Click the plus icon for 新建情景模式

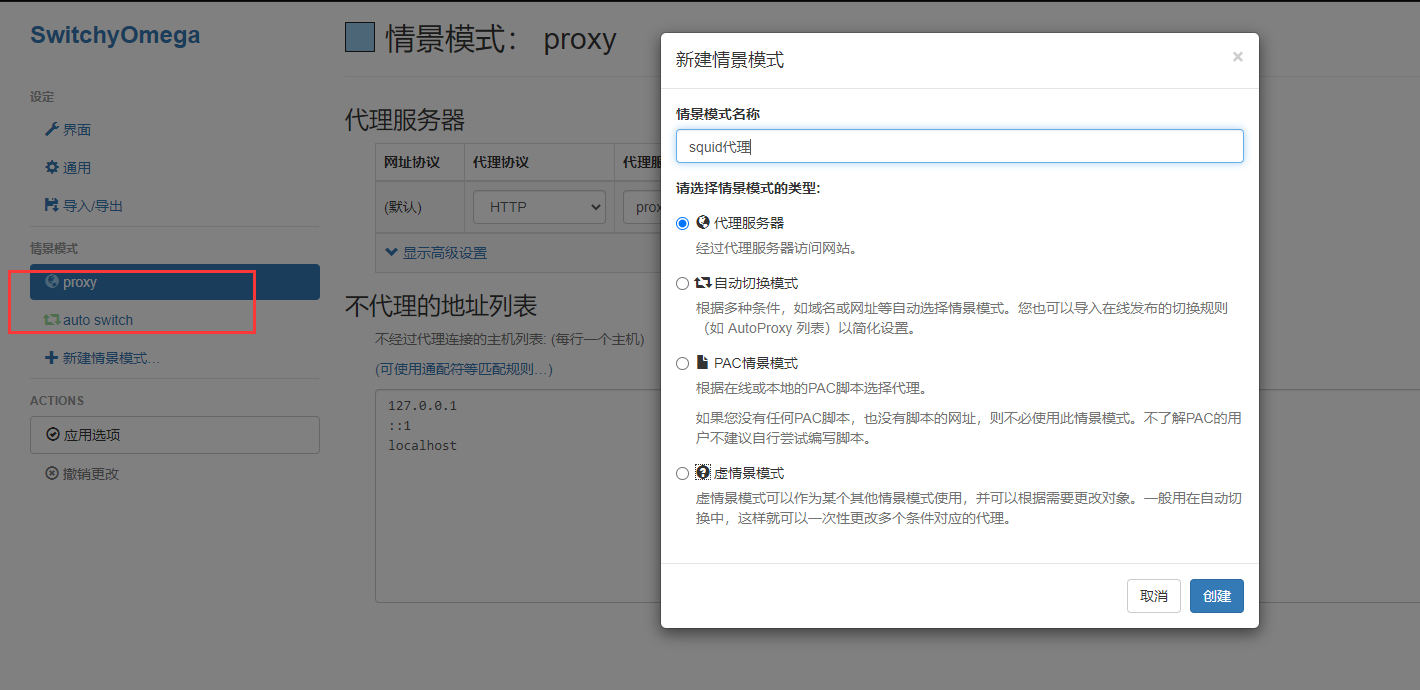(x=52, y=358)
